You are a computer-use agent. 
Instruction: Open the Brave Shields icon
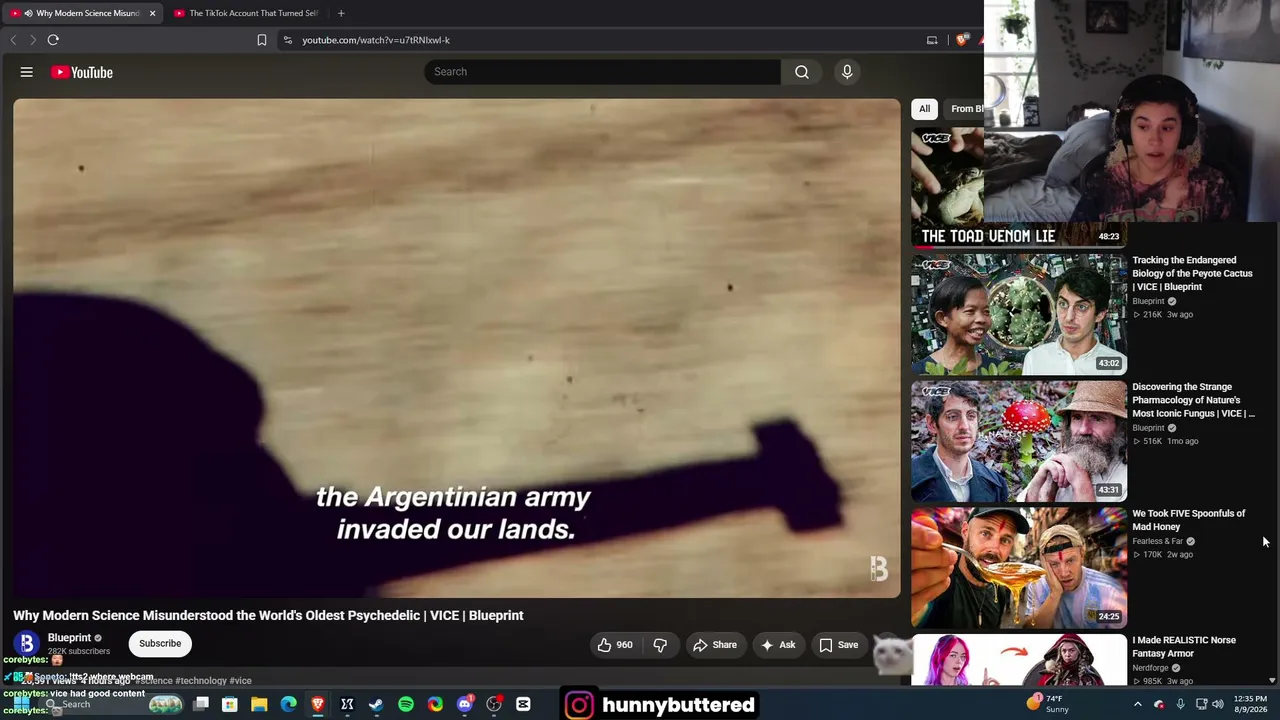[962, 40]
